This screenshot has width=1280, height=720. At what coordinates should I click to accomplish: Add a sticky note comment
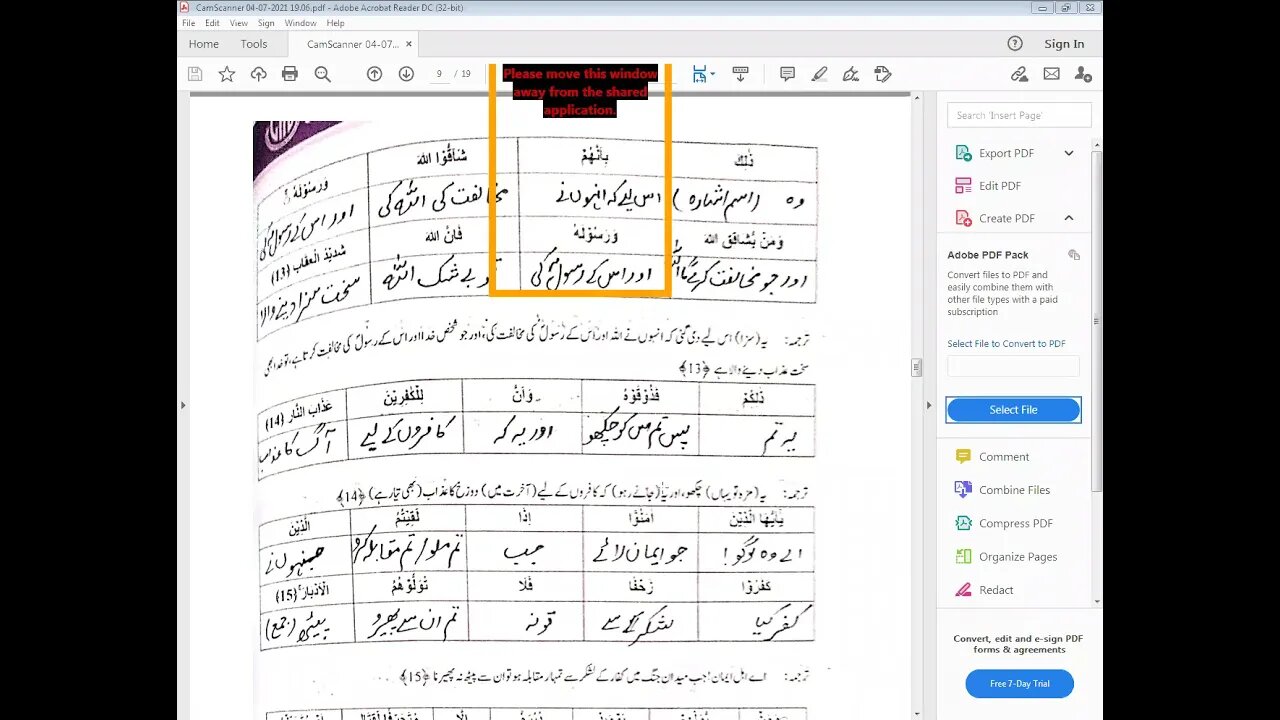click(787, 74)
